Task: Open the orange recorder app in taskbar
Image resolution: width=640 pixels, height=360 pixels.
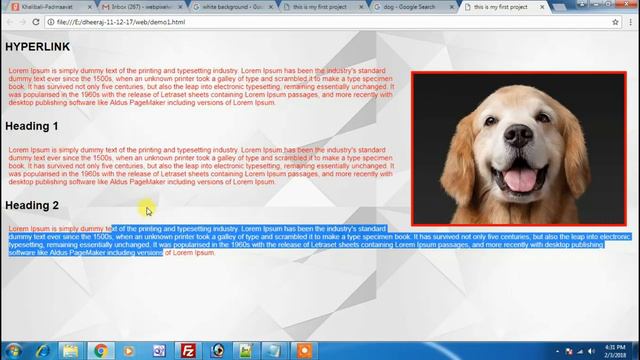Action: coord(304,351)
